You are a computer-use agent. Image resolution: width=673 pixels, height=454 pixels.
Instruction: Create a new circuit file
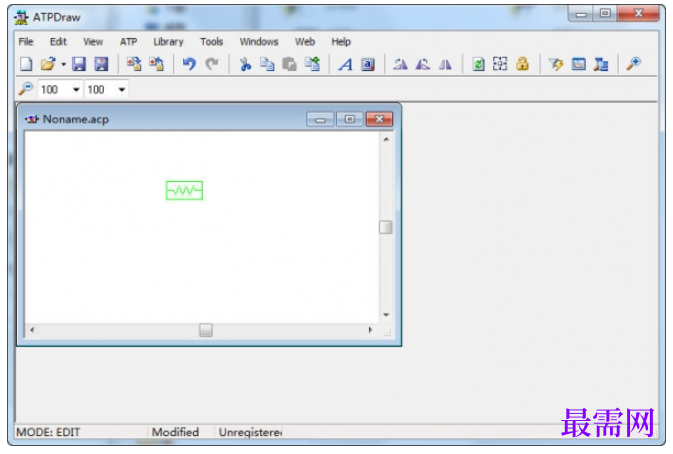coord(26,64)
